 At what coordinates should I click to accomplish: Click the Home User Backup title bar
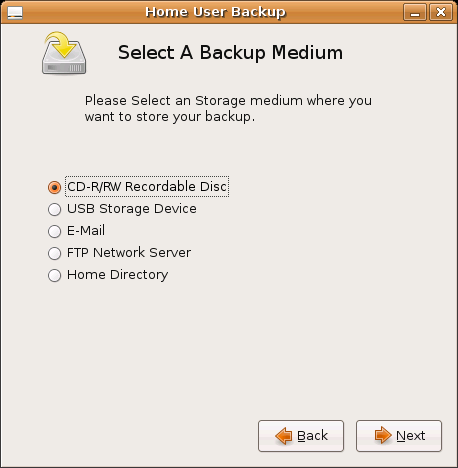click(x=215, y=12)
